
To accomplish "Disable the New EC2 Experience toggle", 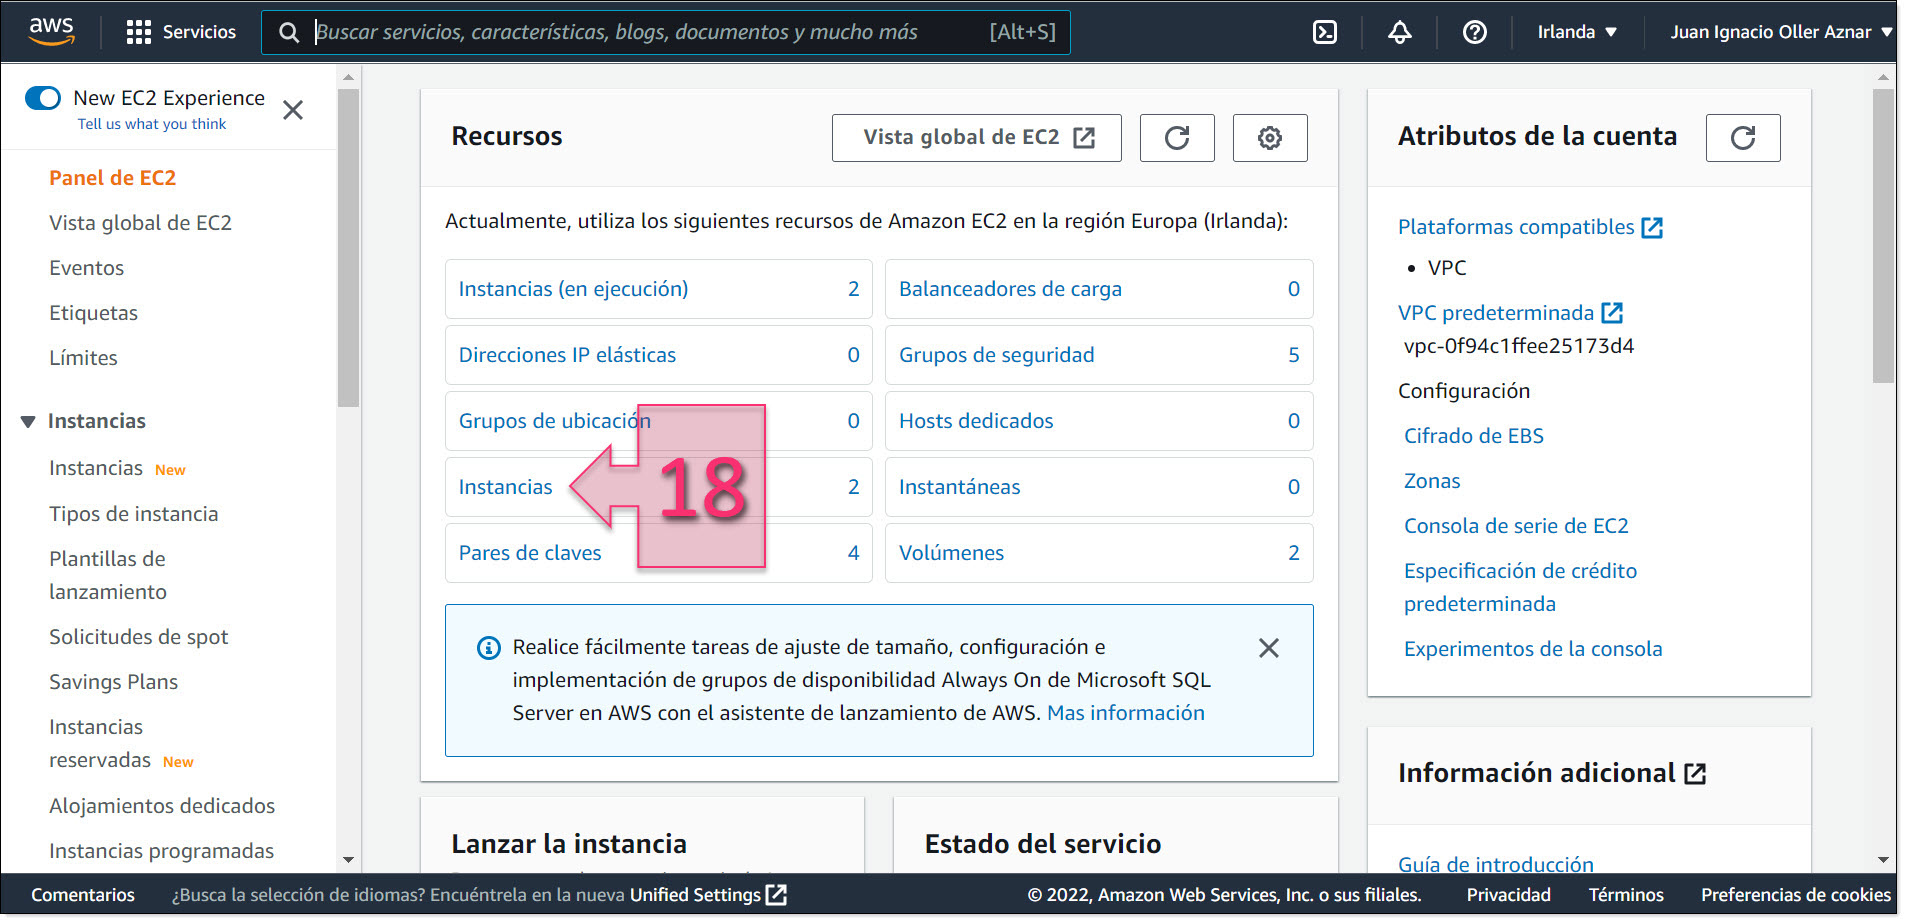I will coord(43,98).
